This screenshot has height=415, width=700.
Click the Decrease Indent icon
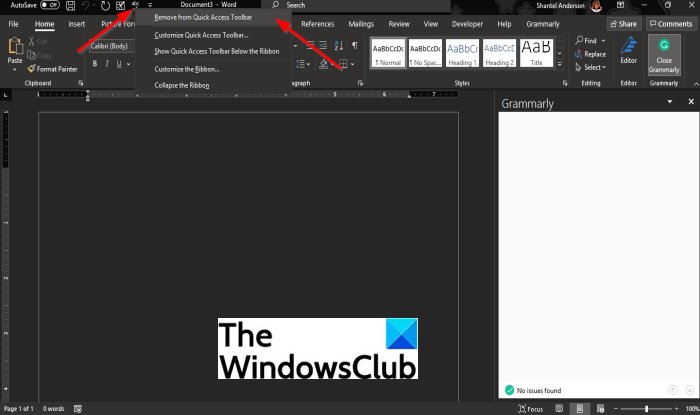pyautogui.click(x=310, y=45)
